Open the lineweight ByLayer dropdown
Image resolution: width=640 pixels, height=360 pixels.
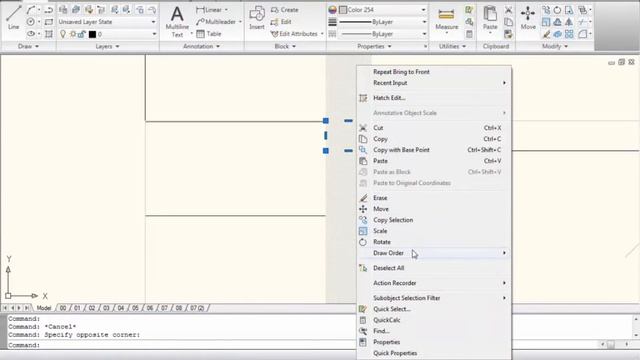pyautogui.click(x=383, y=22)
